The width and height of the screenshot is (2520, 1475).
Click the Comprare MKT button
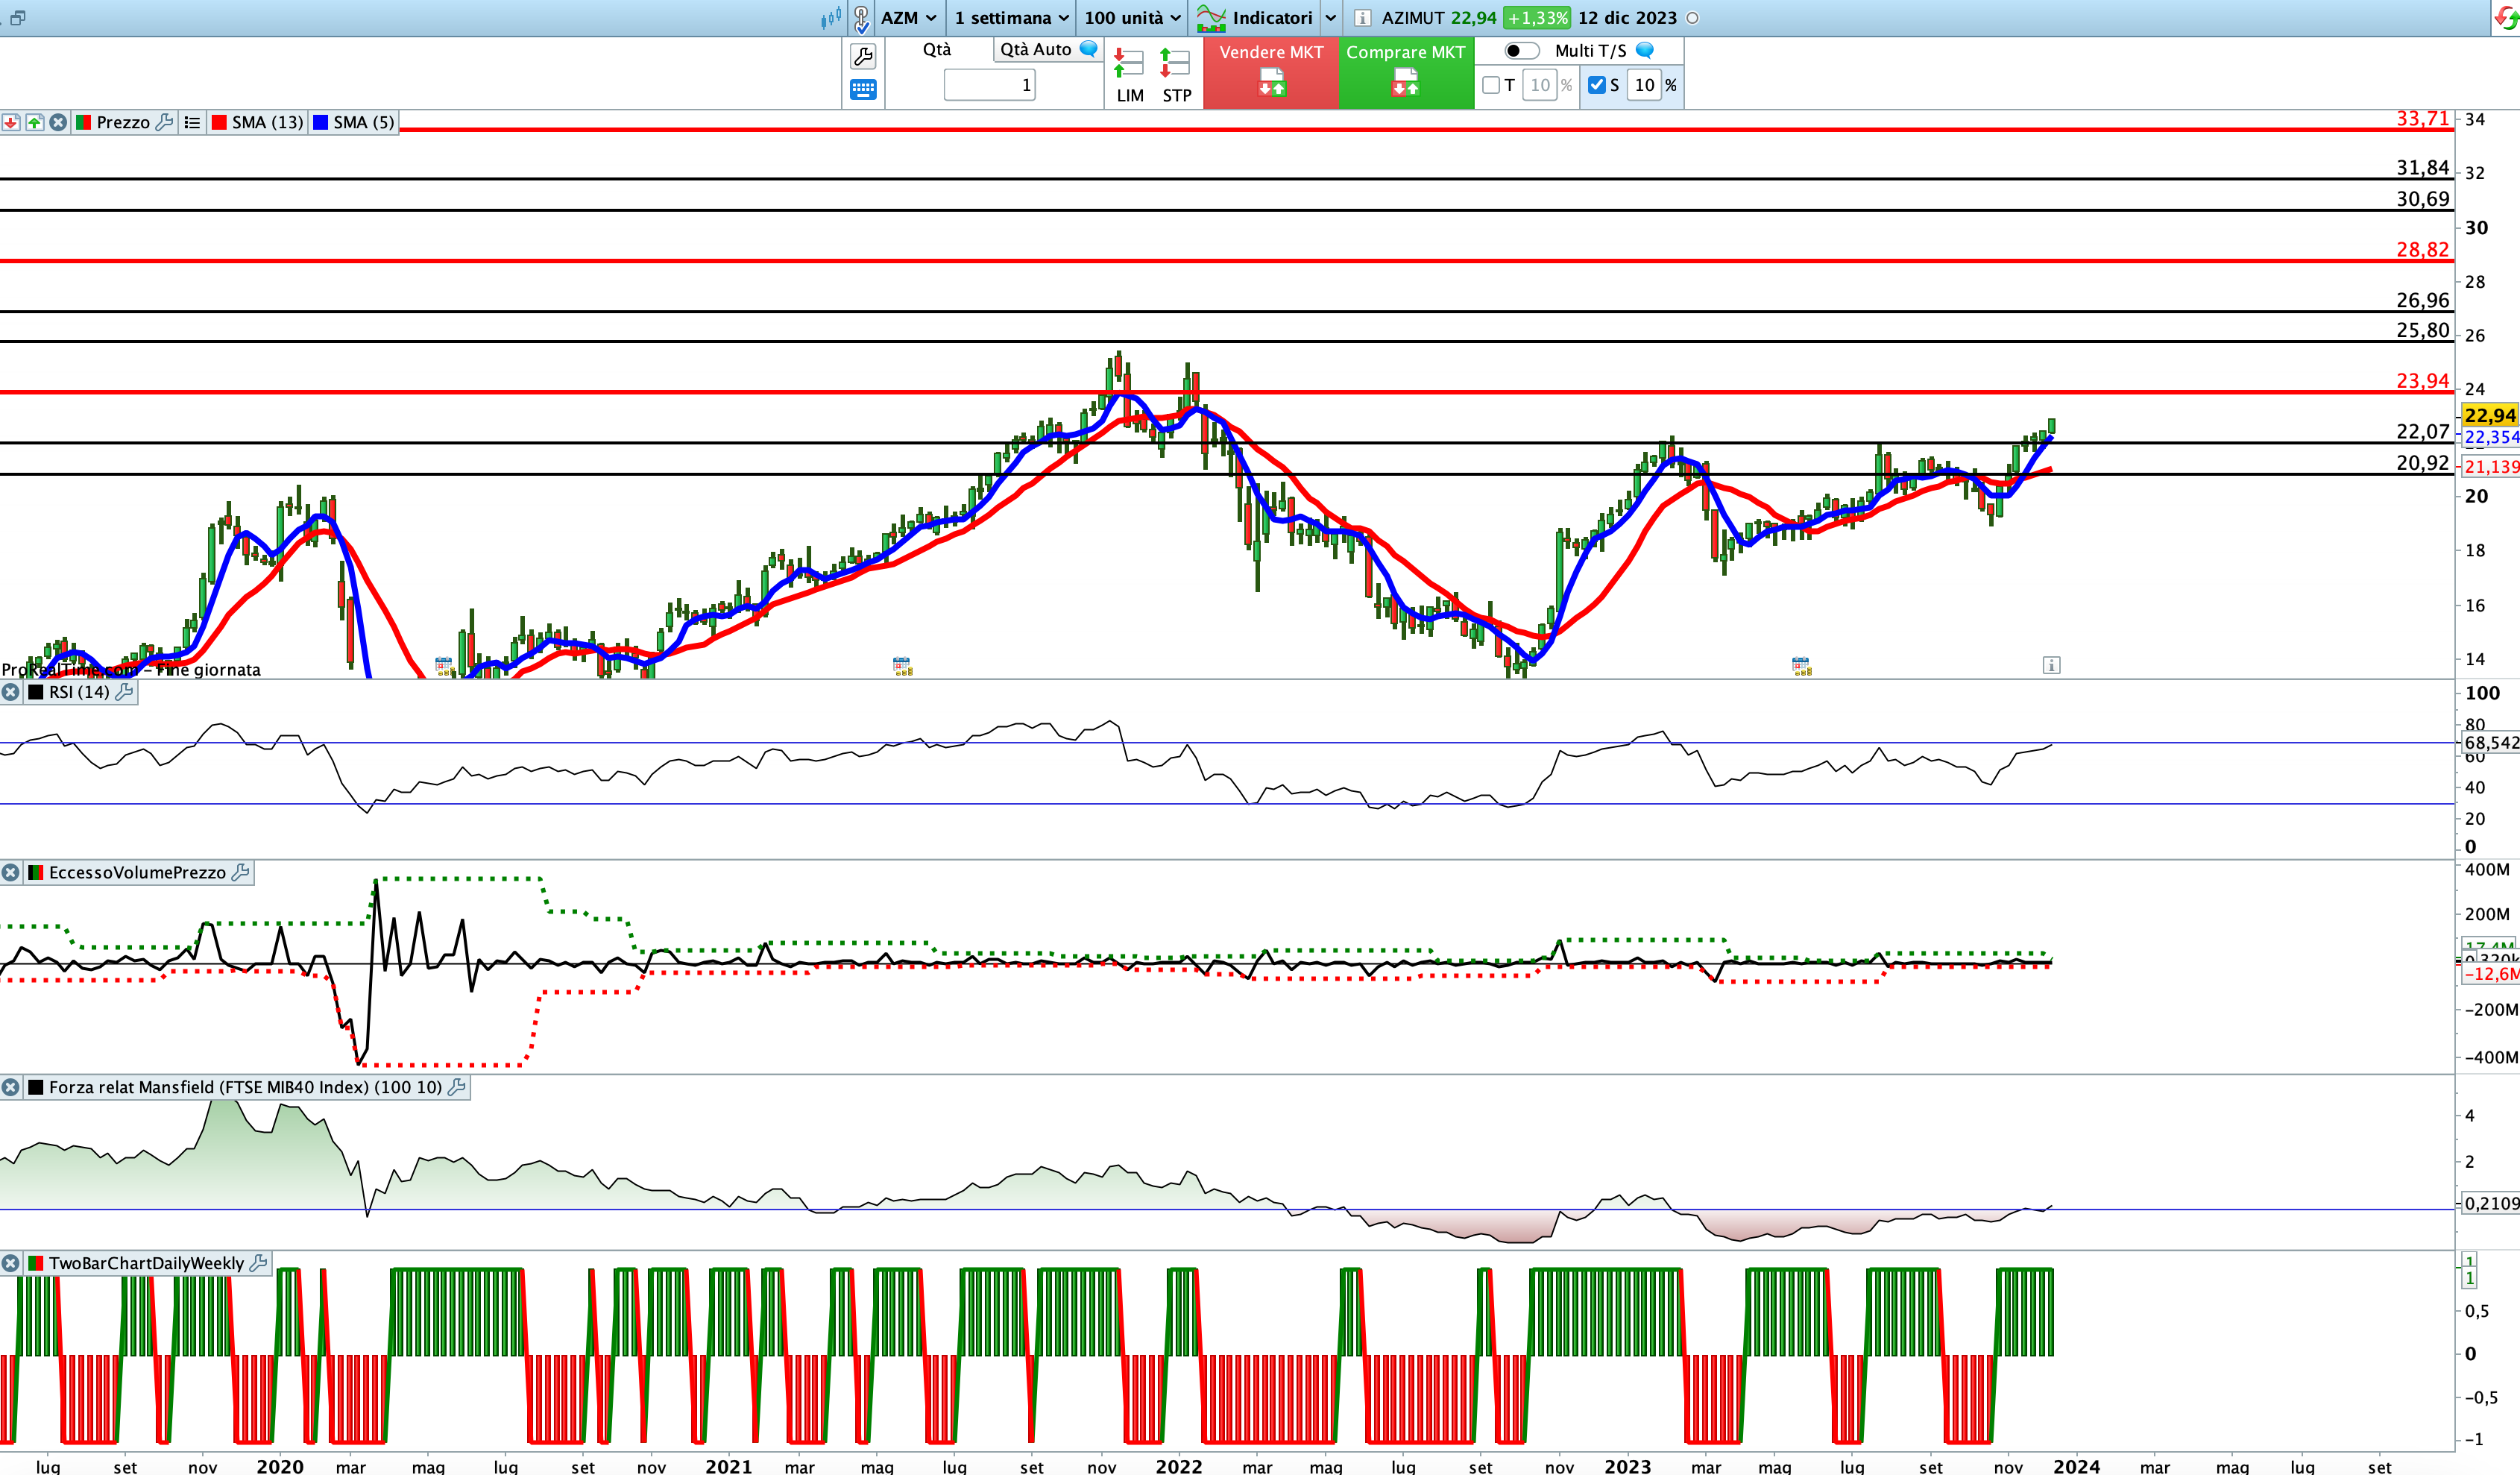pos(1406,72)
